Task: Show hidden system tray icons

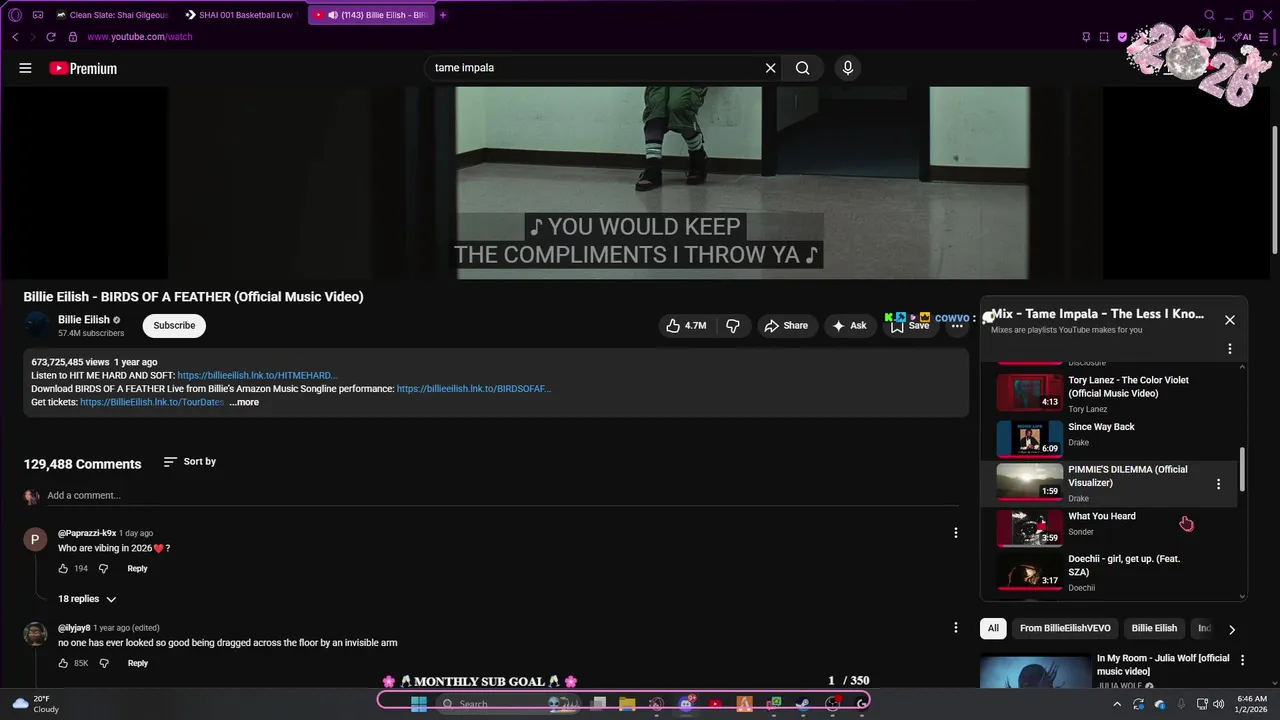Action: [x=1117, y=704]
